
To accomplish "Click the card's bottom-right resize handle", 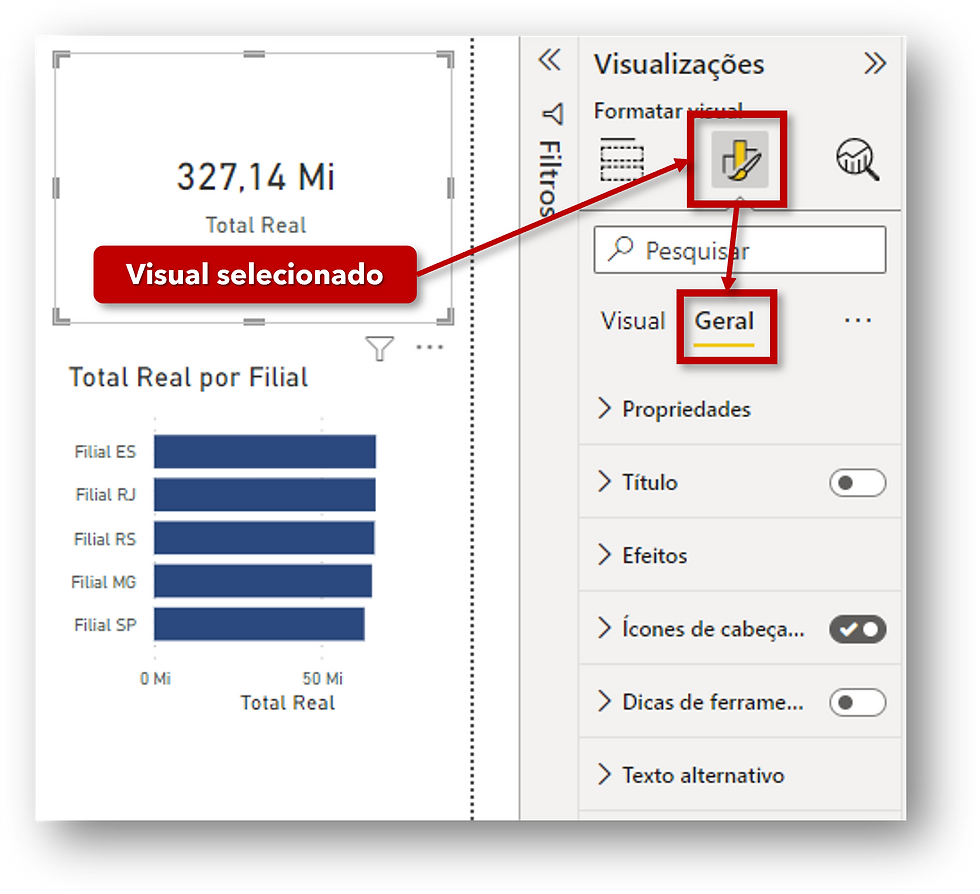I will tap(446, 317).
